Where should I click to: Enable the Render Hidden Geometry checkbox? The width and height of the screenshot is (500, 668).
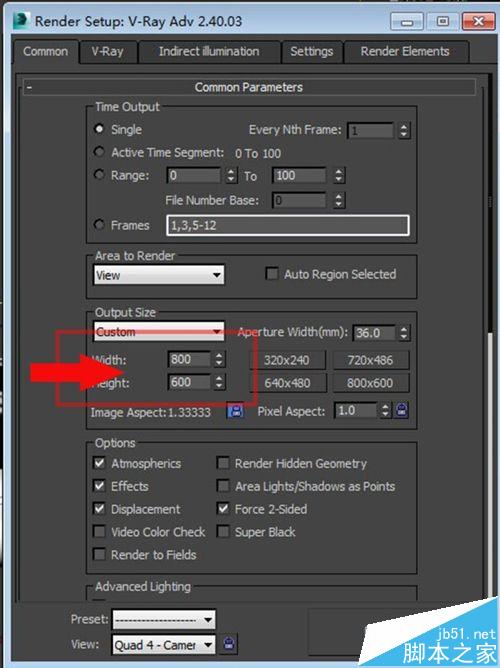coord(223,463)
